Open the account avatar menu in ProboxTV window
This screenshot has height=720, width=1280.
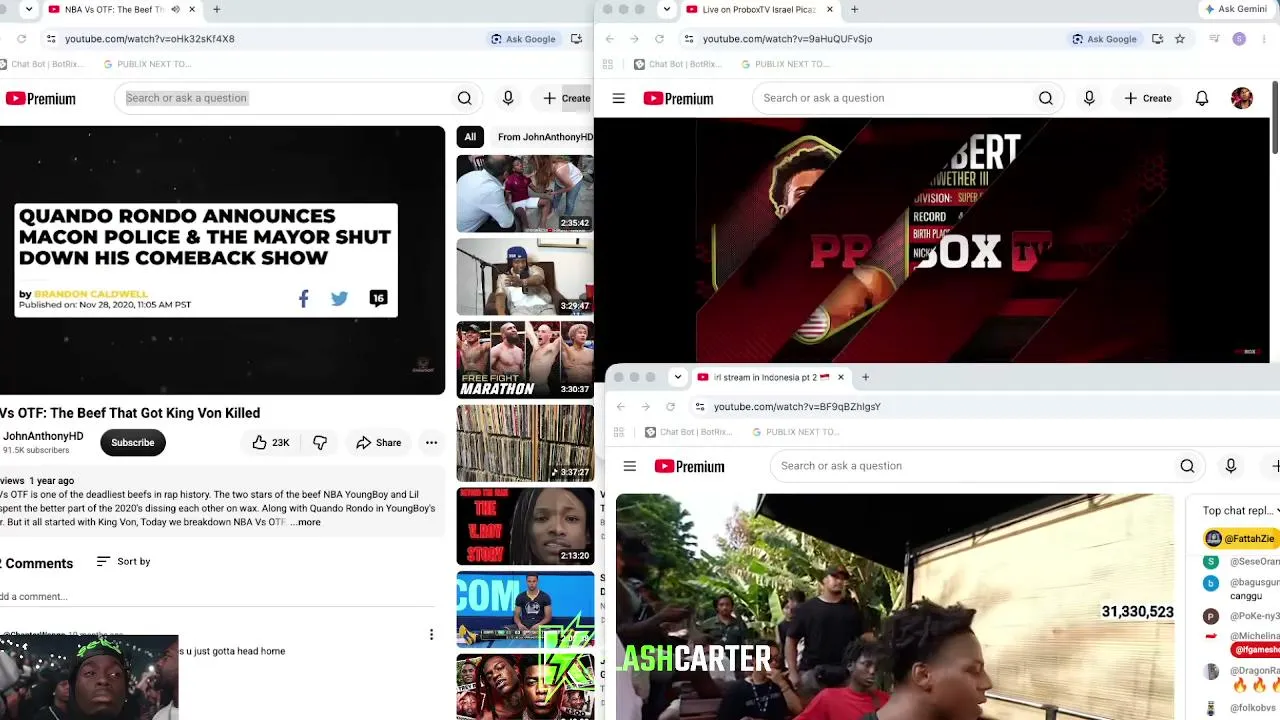coord(1242,98)
